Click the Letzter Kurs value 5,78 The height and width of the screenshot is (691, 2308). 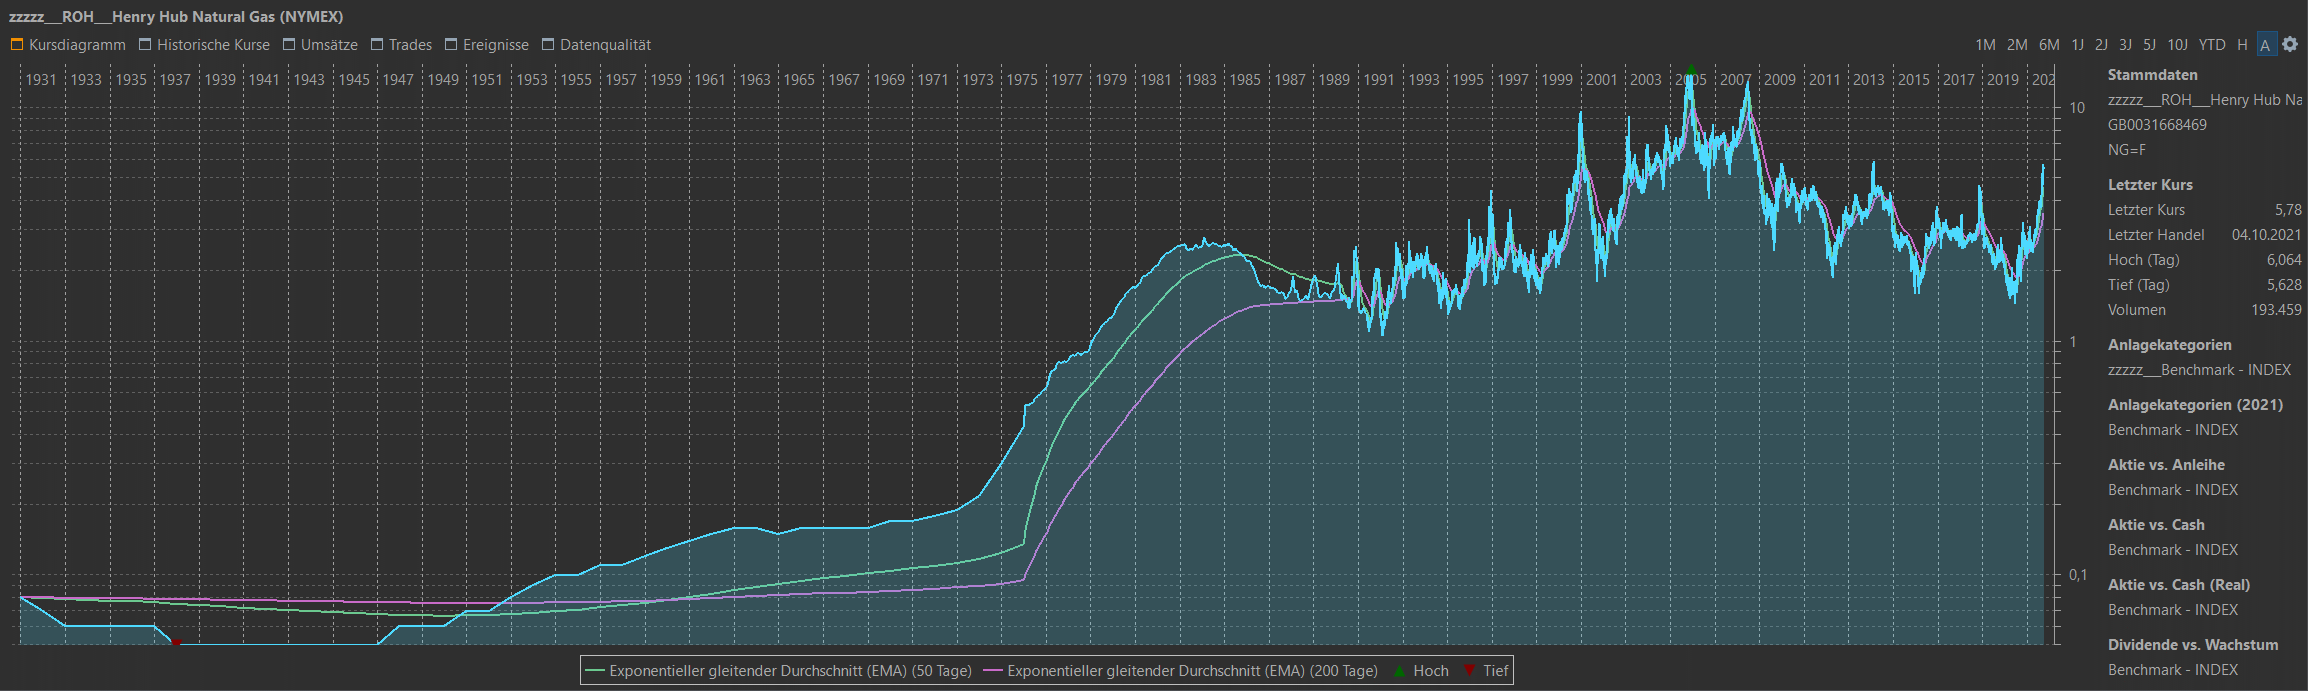point(2288,210)
